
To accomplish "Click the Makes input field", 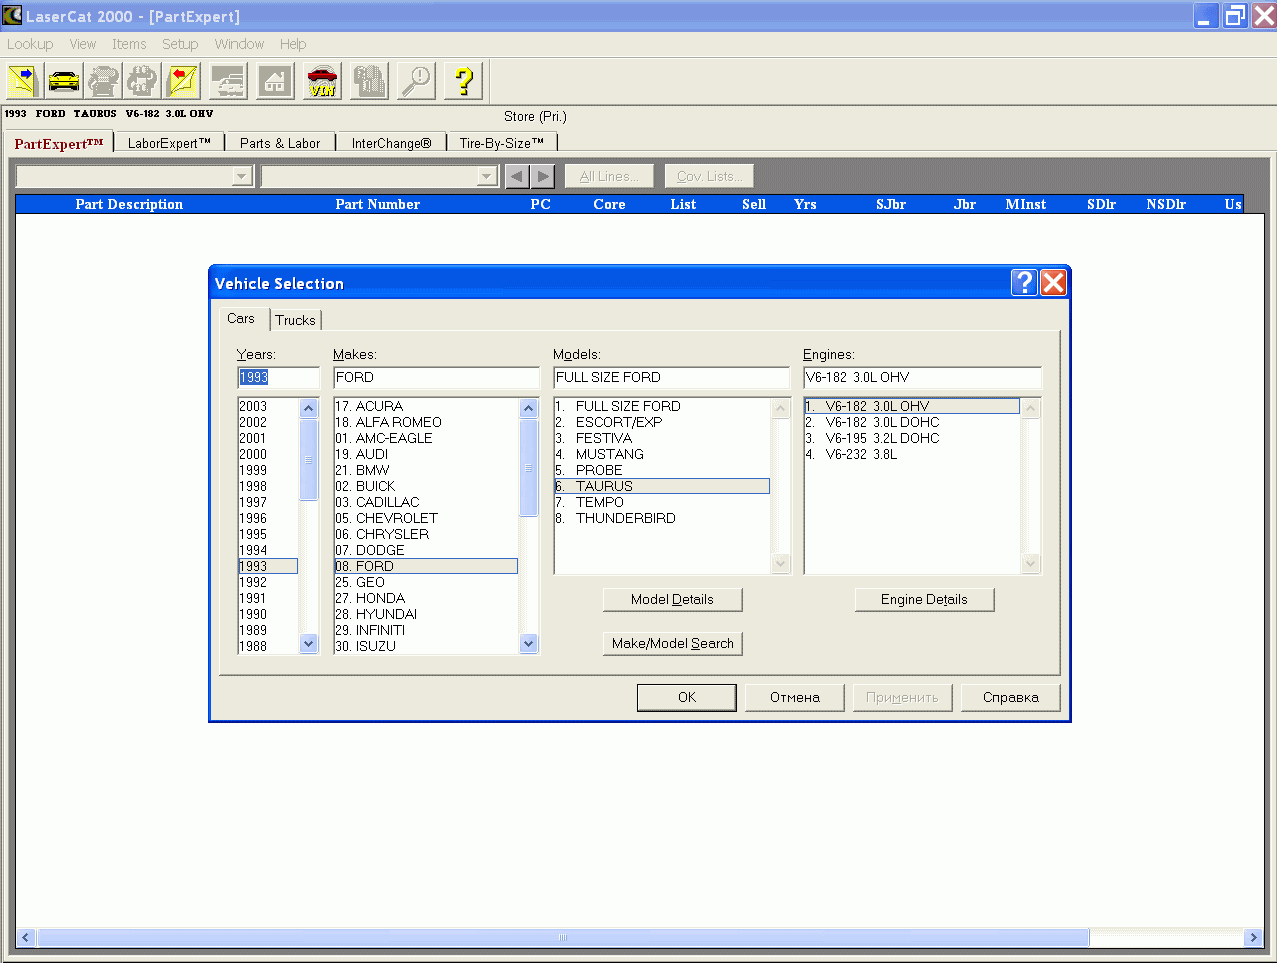I will click(436, 377).
